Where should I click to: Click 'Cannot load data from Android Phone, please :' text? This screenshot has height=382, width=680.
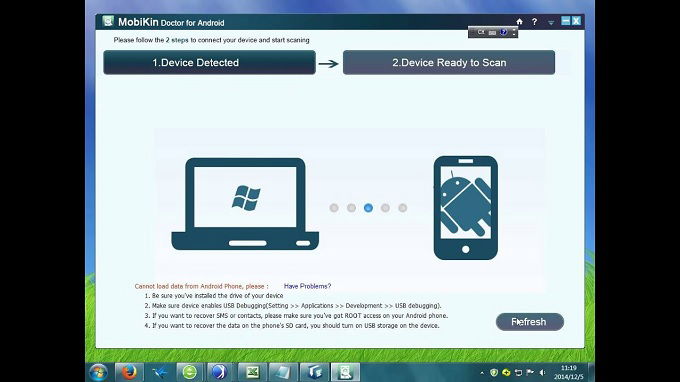tap(201, 286)
